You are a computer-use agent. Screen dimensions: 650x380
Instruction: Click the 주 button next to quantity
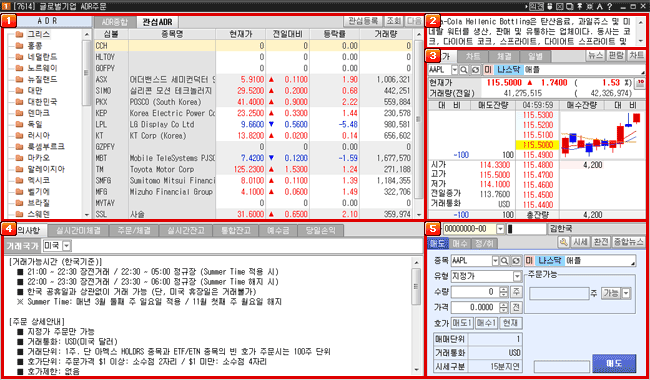516,292
